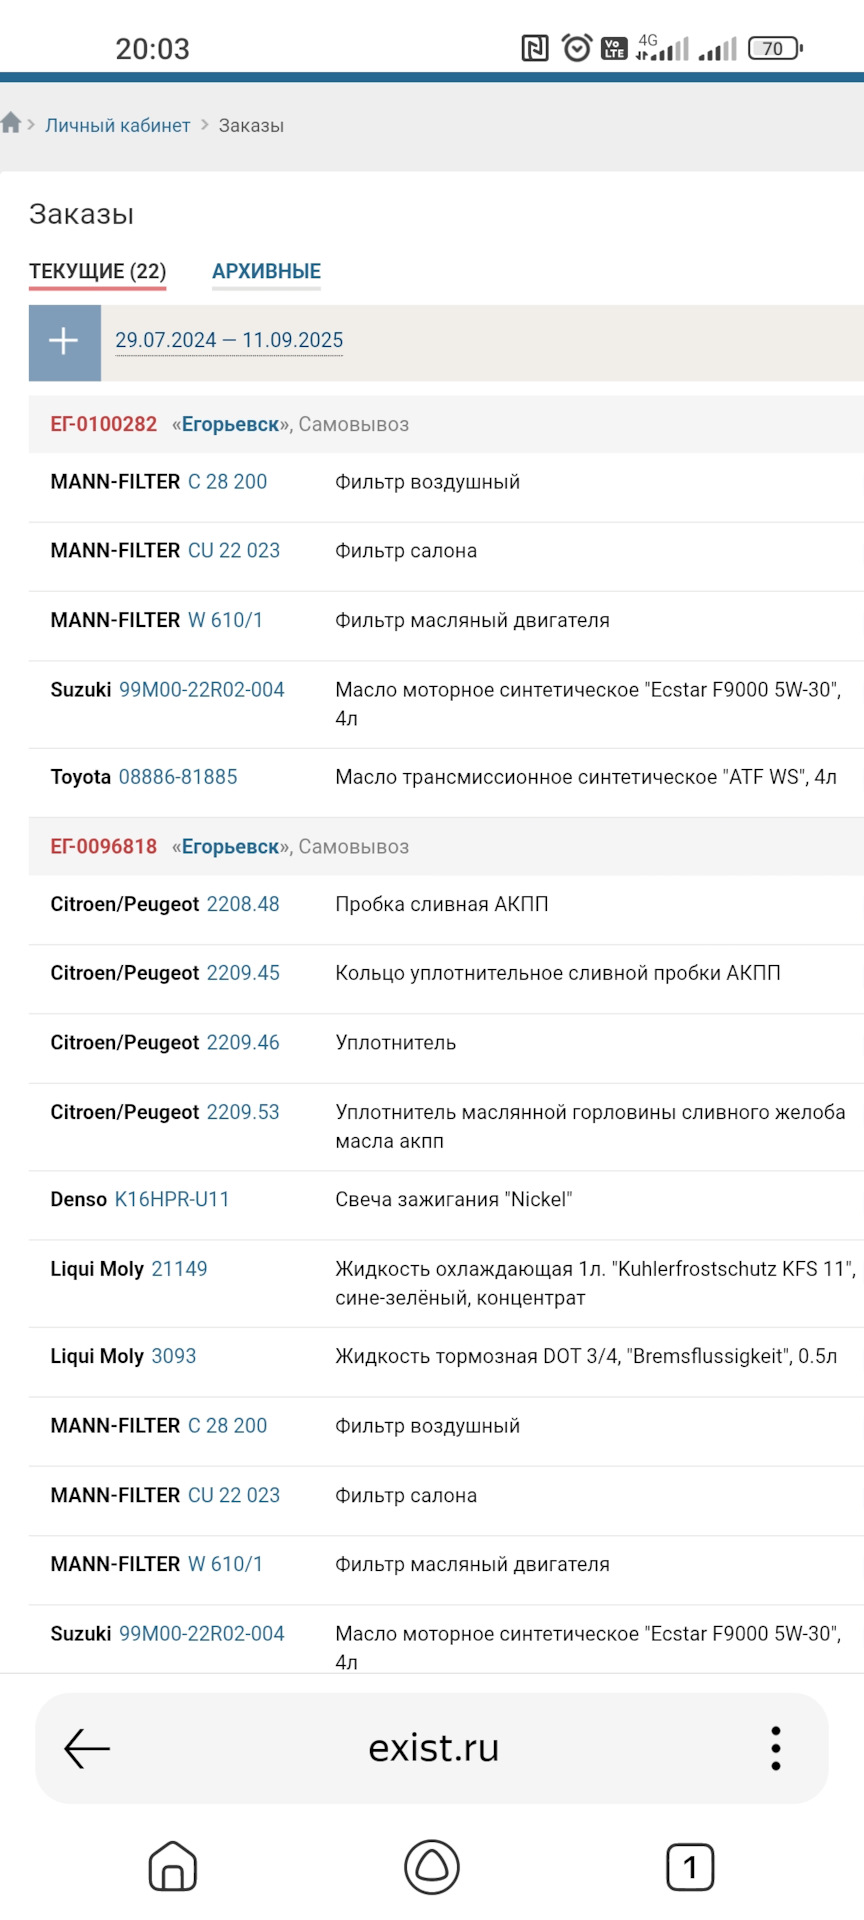Open the Личный кабинет breadcrumb link
The height and width of the screenshot is (1920, 864).
click(117, 125)
